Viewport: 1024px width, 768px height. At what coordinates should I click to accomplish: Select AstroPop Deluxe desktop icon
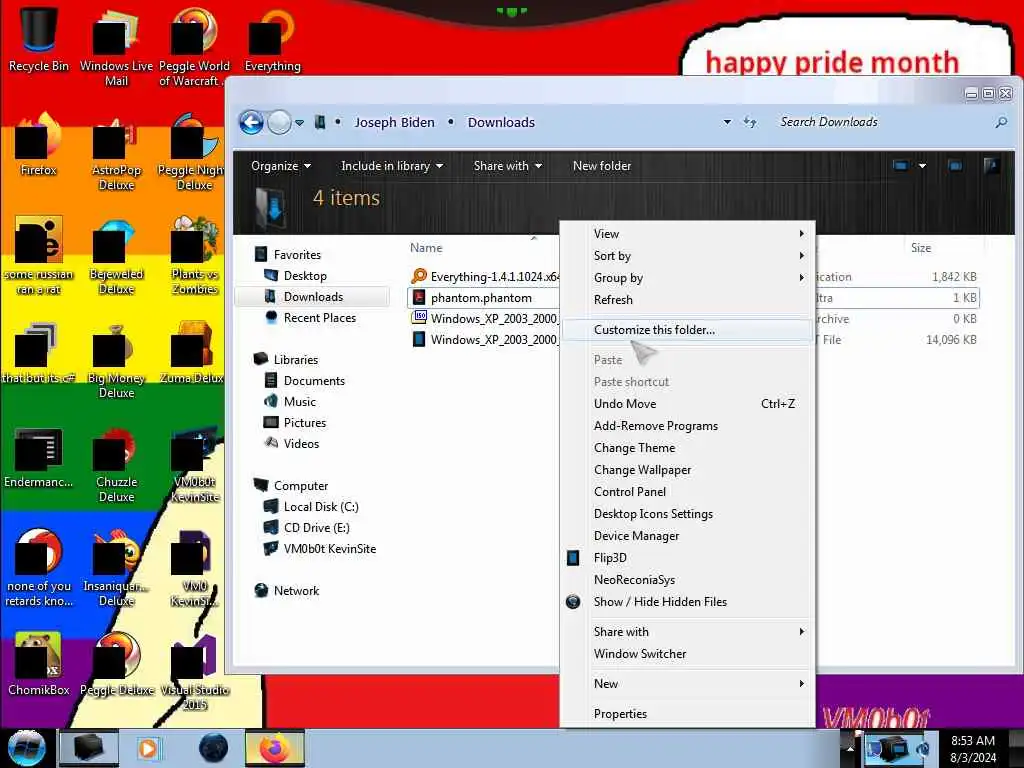pyautogui.click(x=116, y=152)
